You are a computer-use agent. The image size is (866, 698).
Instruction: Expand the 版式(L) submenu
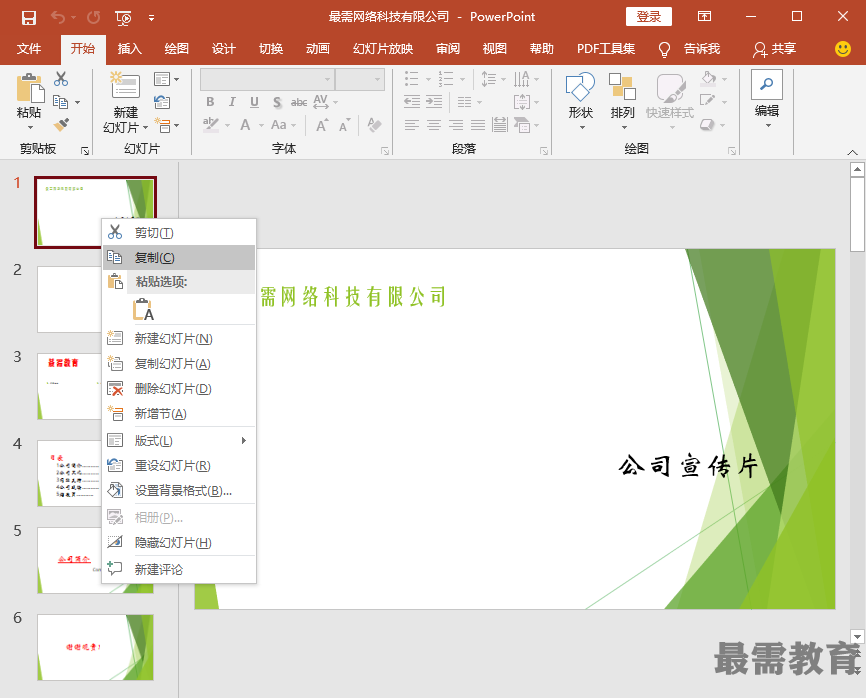click(x=179, y=441)
